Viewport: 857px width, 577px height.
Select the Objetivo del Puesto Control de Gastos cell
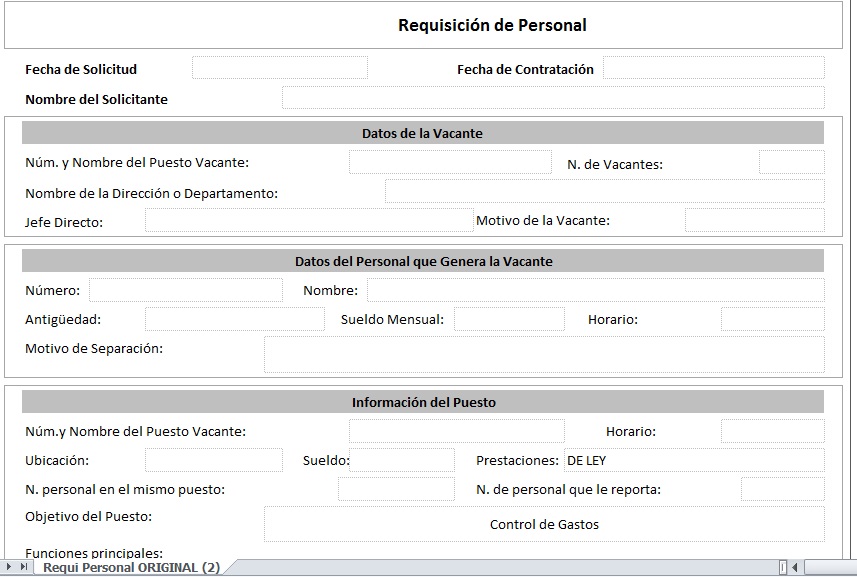[x=544, y=525]
